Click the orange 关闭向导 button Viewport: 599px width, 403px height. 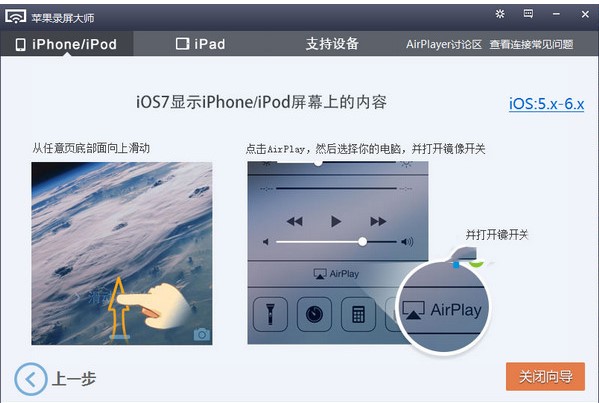(545, 377)
